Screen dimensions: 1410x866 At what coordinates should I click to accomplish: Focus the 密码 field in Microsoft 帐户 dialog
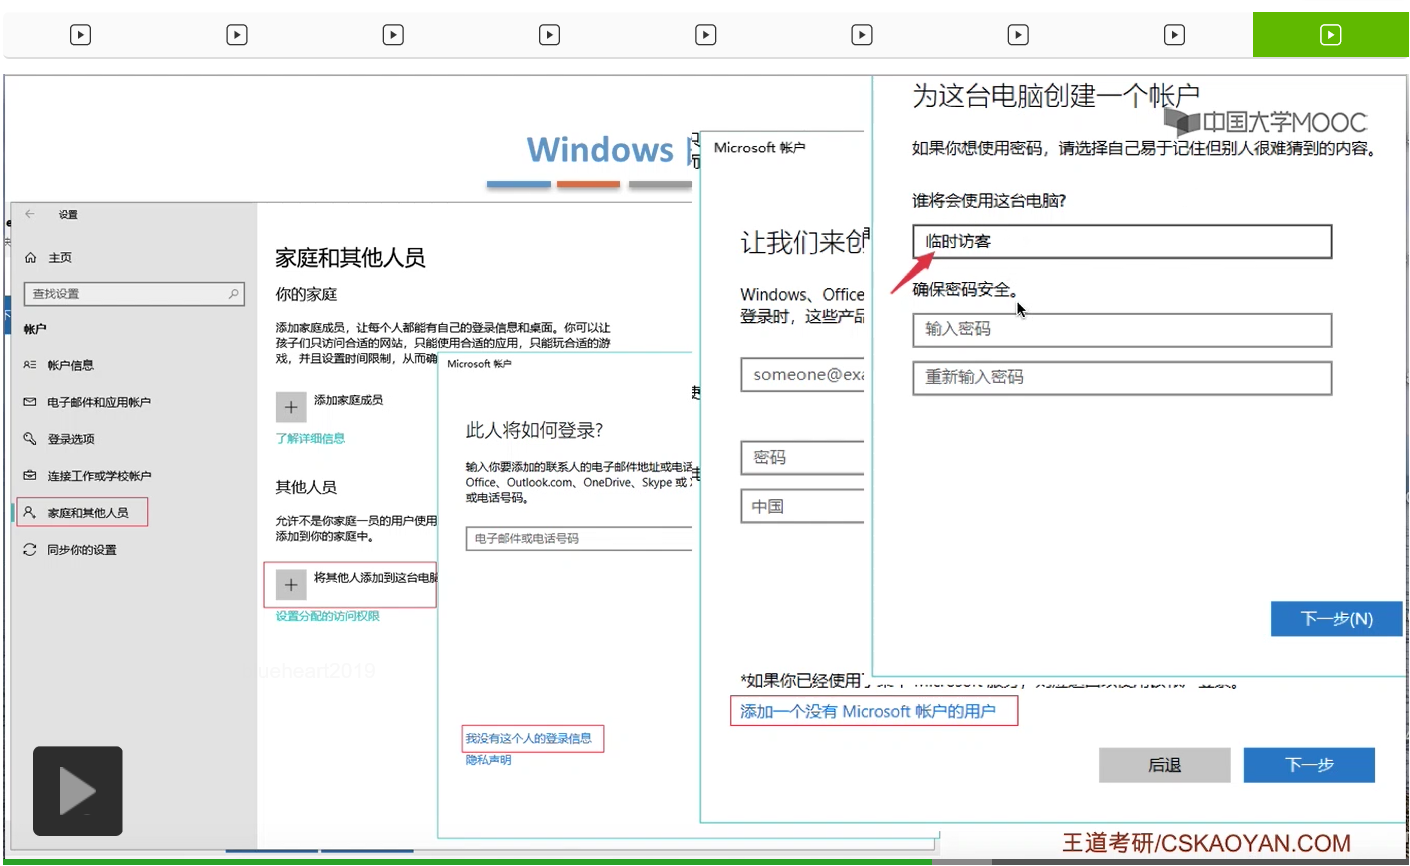point(802,457)
